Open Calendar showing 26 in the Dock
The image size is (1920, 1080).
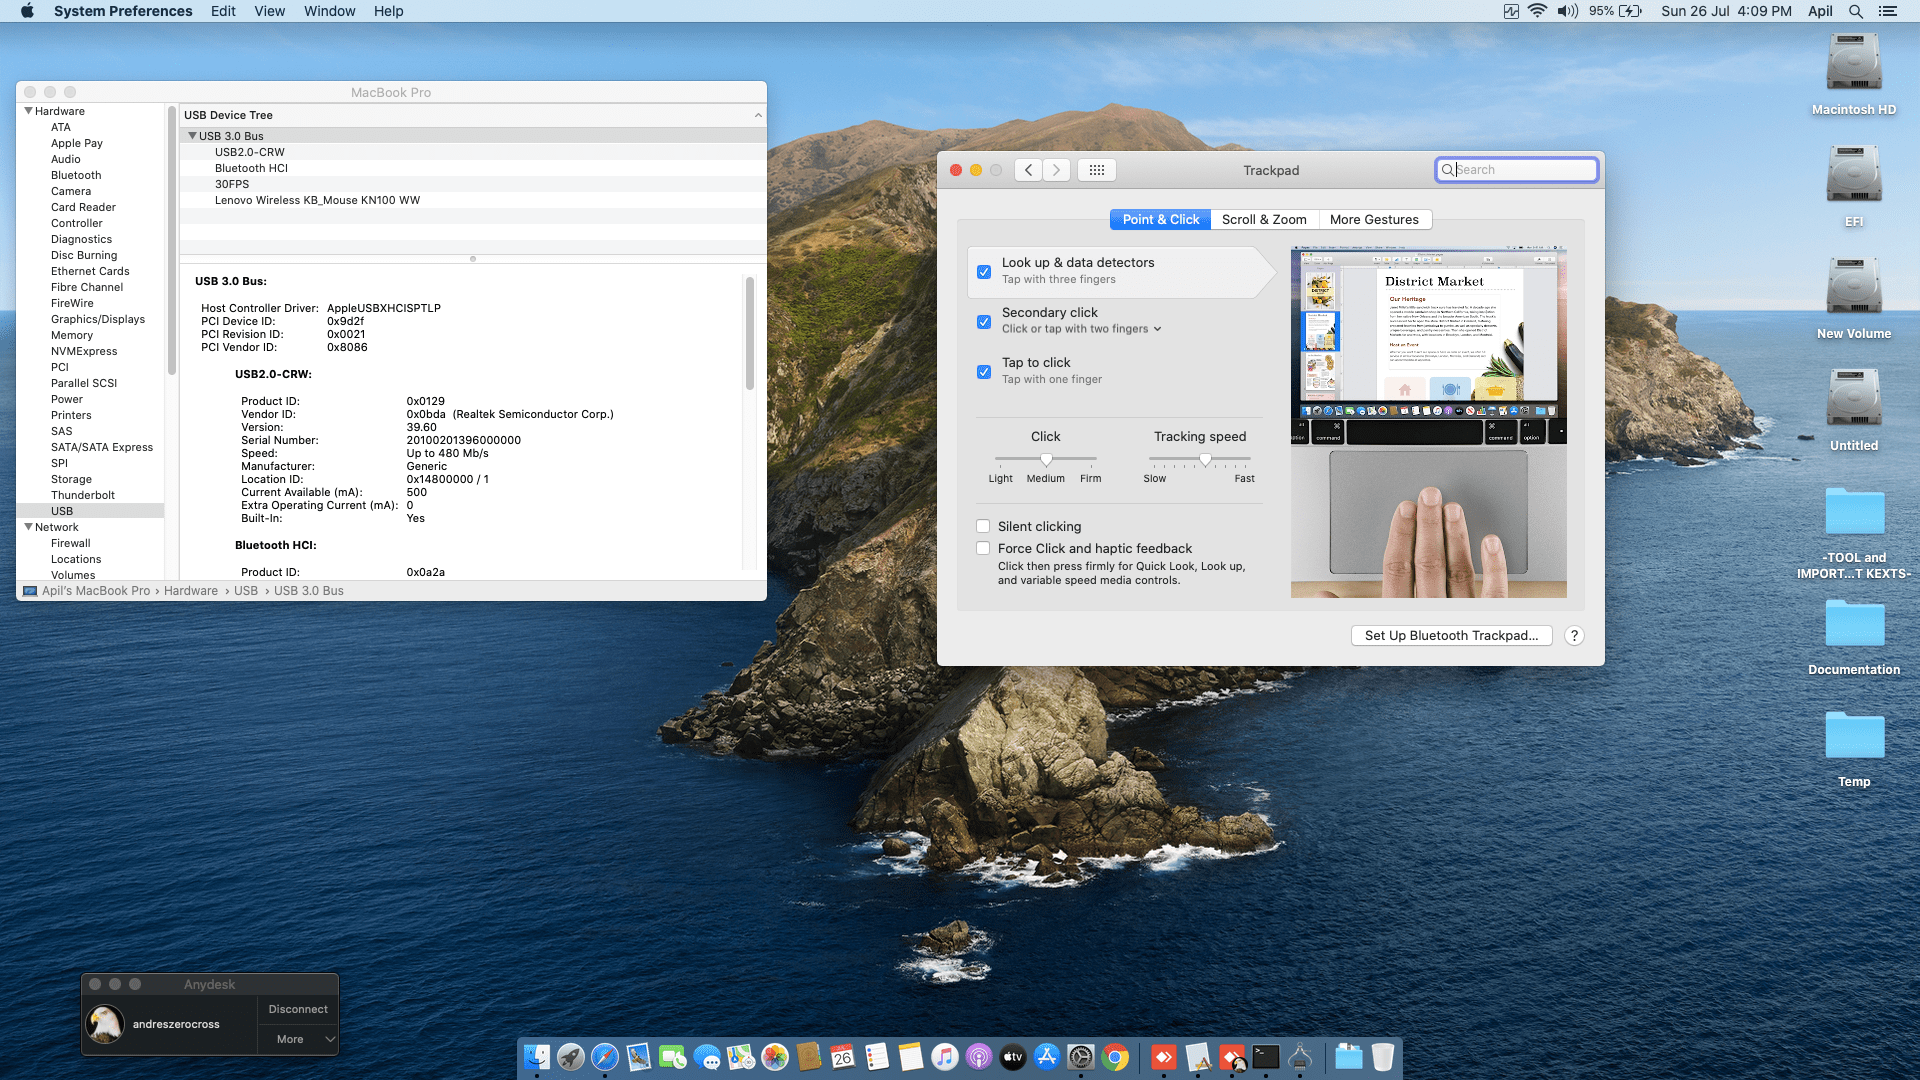tap(843, 1057)
